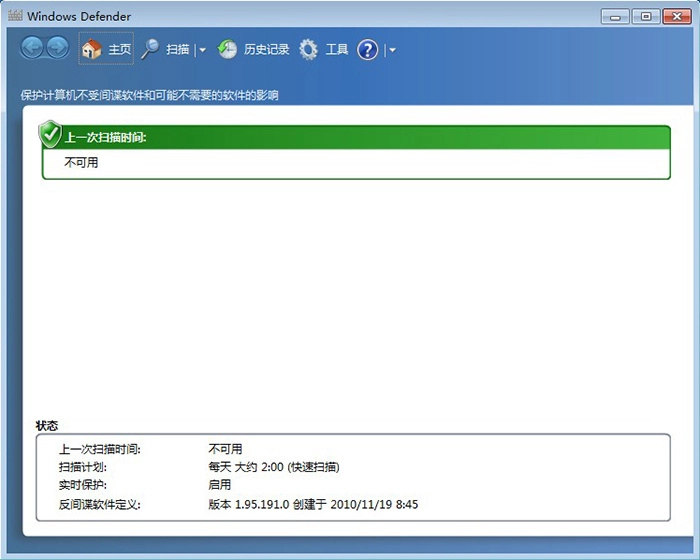Click the house icon in the toolbar
Screen dimensions: 700x560
[92, 49]
